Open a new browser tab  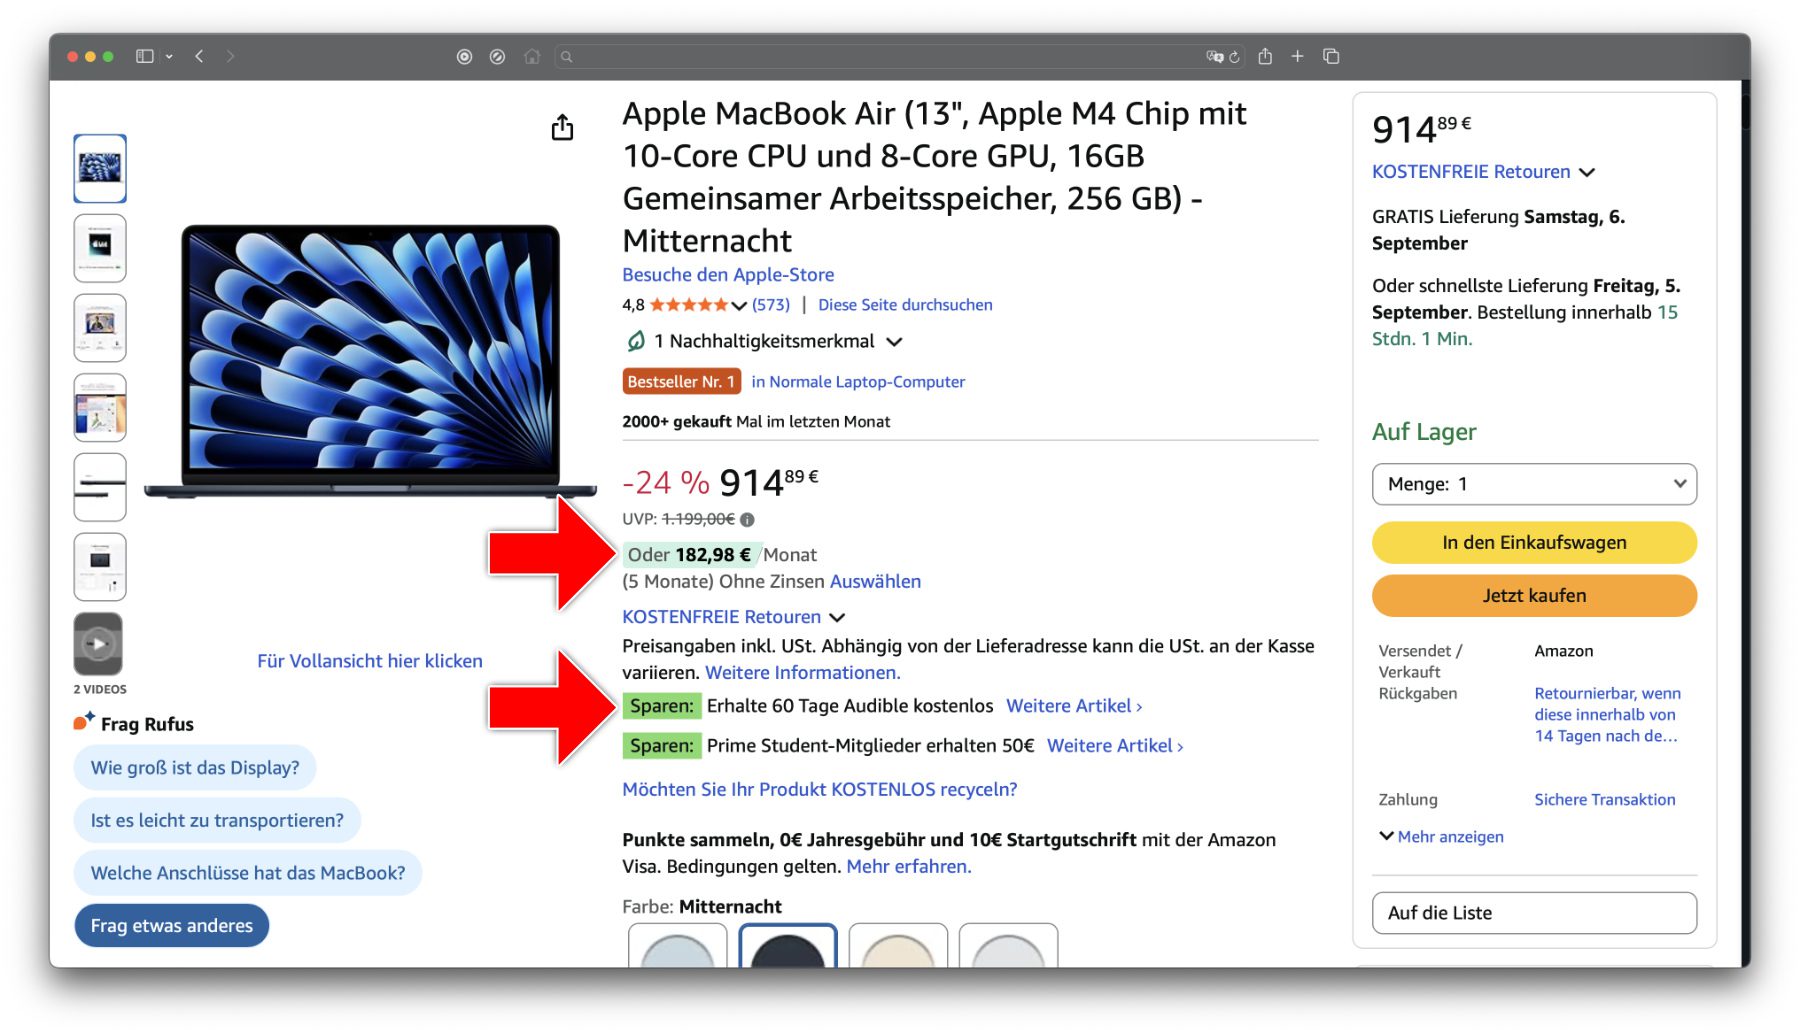(x=1297, y=57)
